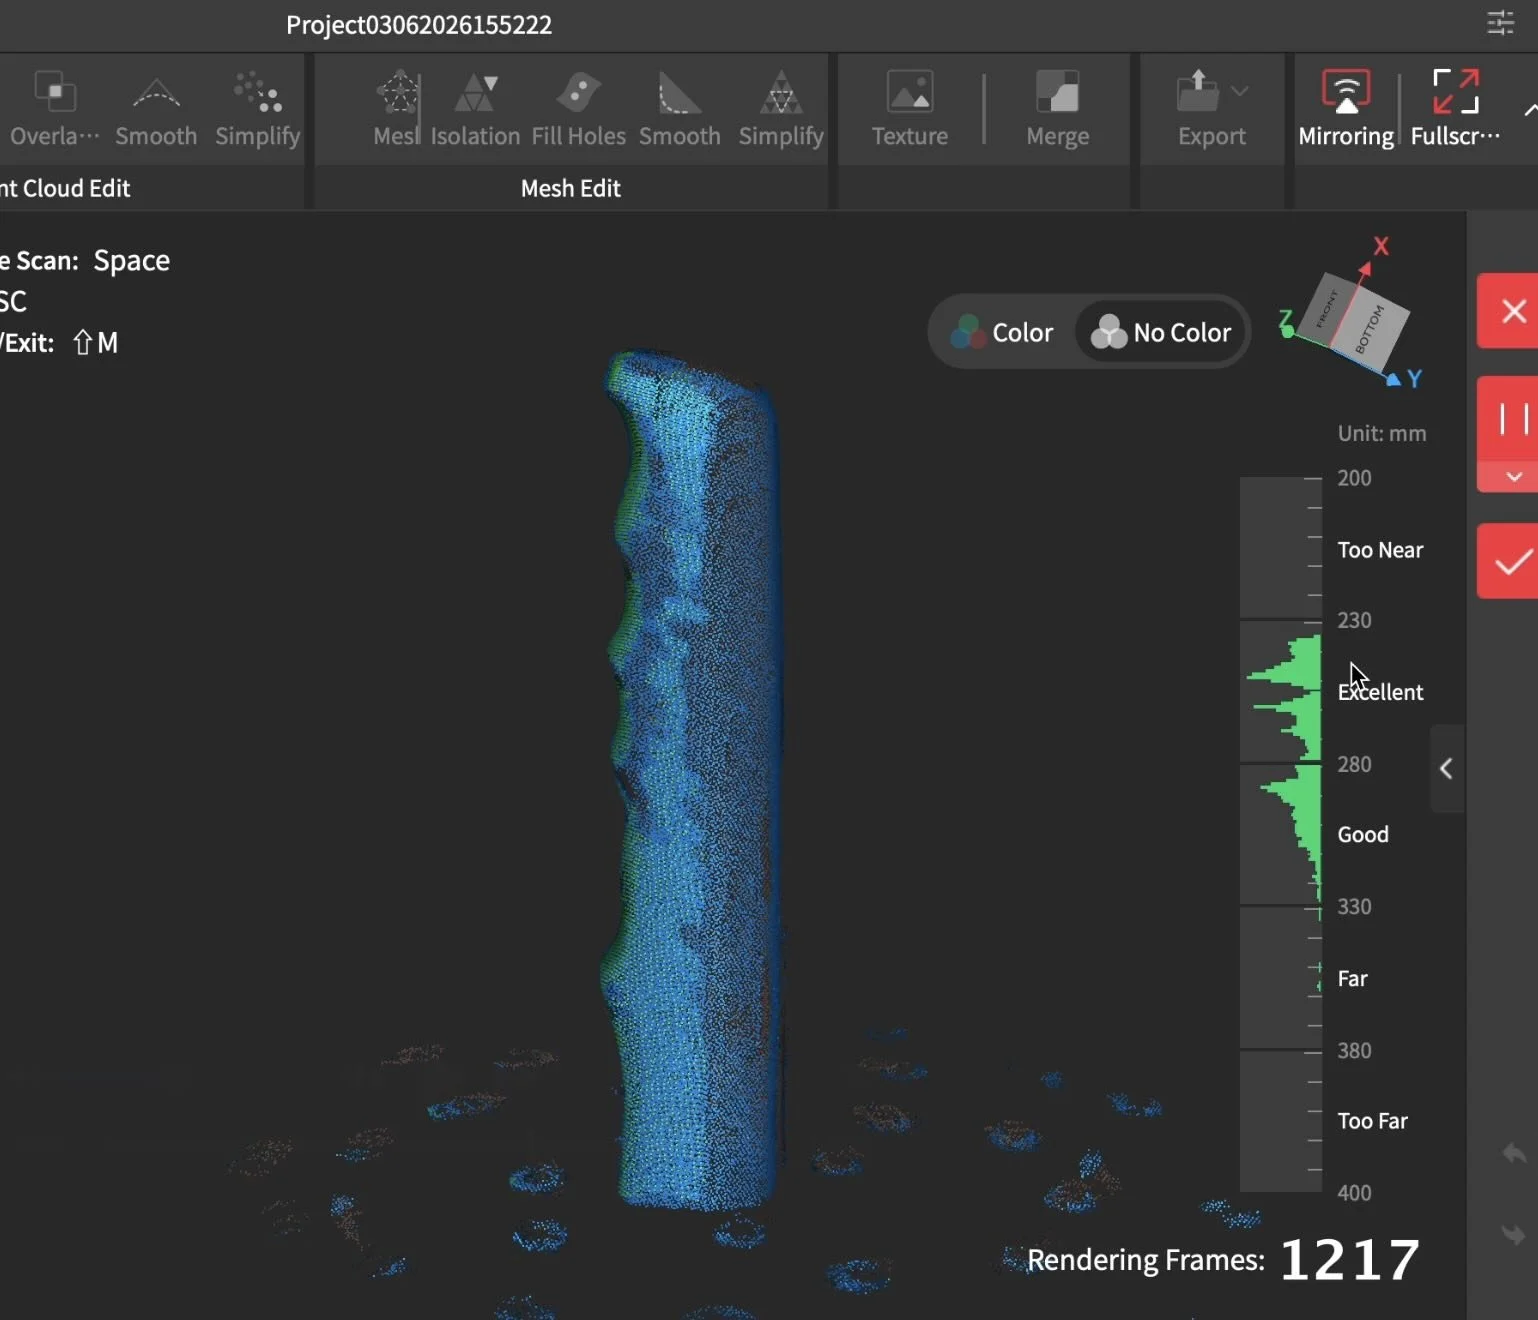Viewport: 1538px width, 1320px height.
Task: Cancel scanning with the red X button
Action: point(1513,311)
